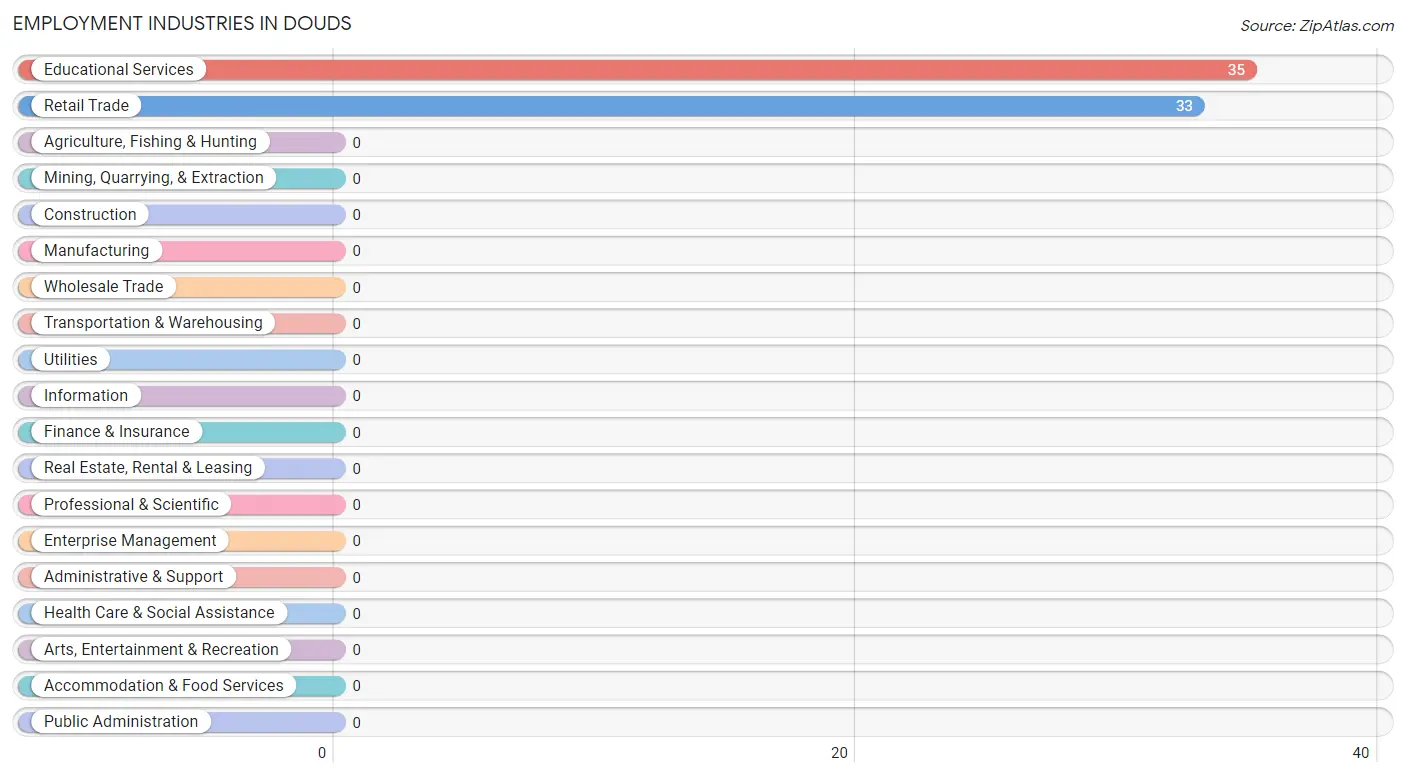Click the 0 value beside Accommodation & Food Services

tap(356, 686)
